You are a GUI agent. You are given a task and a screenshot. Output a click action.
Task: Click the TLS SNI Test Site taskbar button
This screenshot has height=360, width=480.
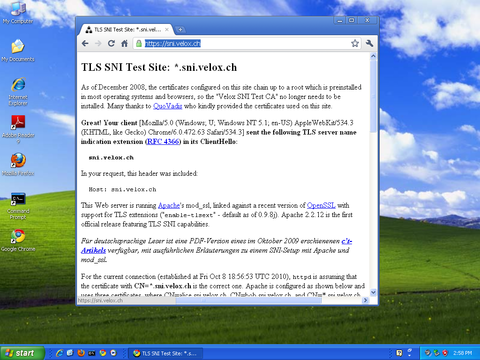coord(166,353)
